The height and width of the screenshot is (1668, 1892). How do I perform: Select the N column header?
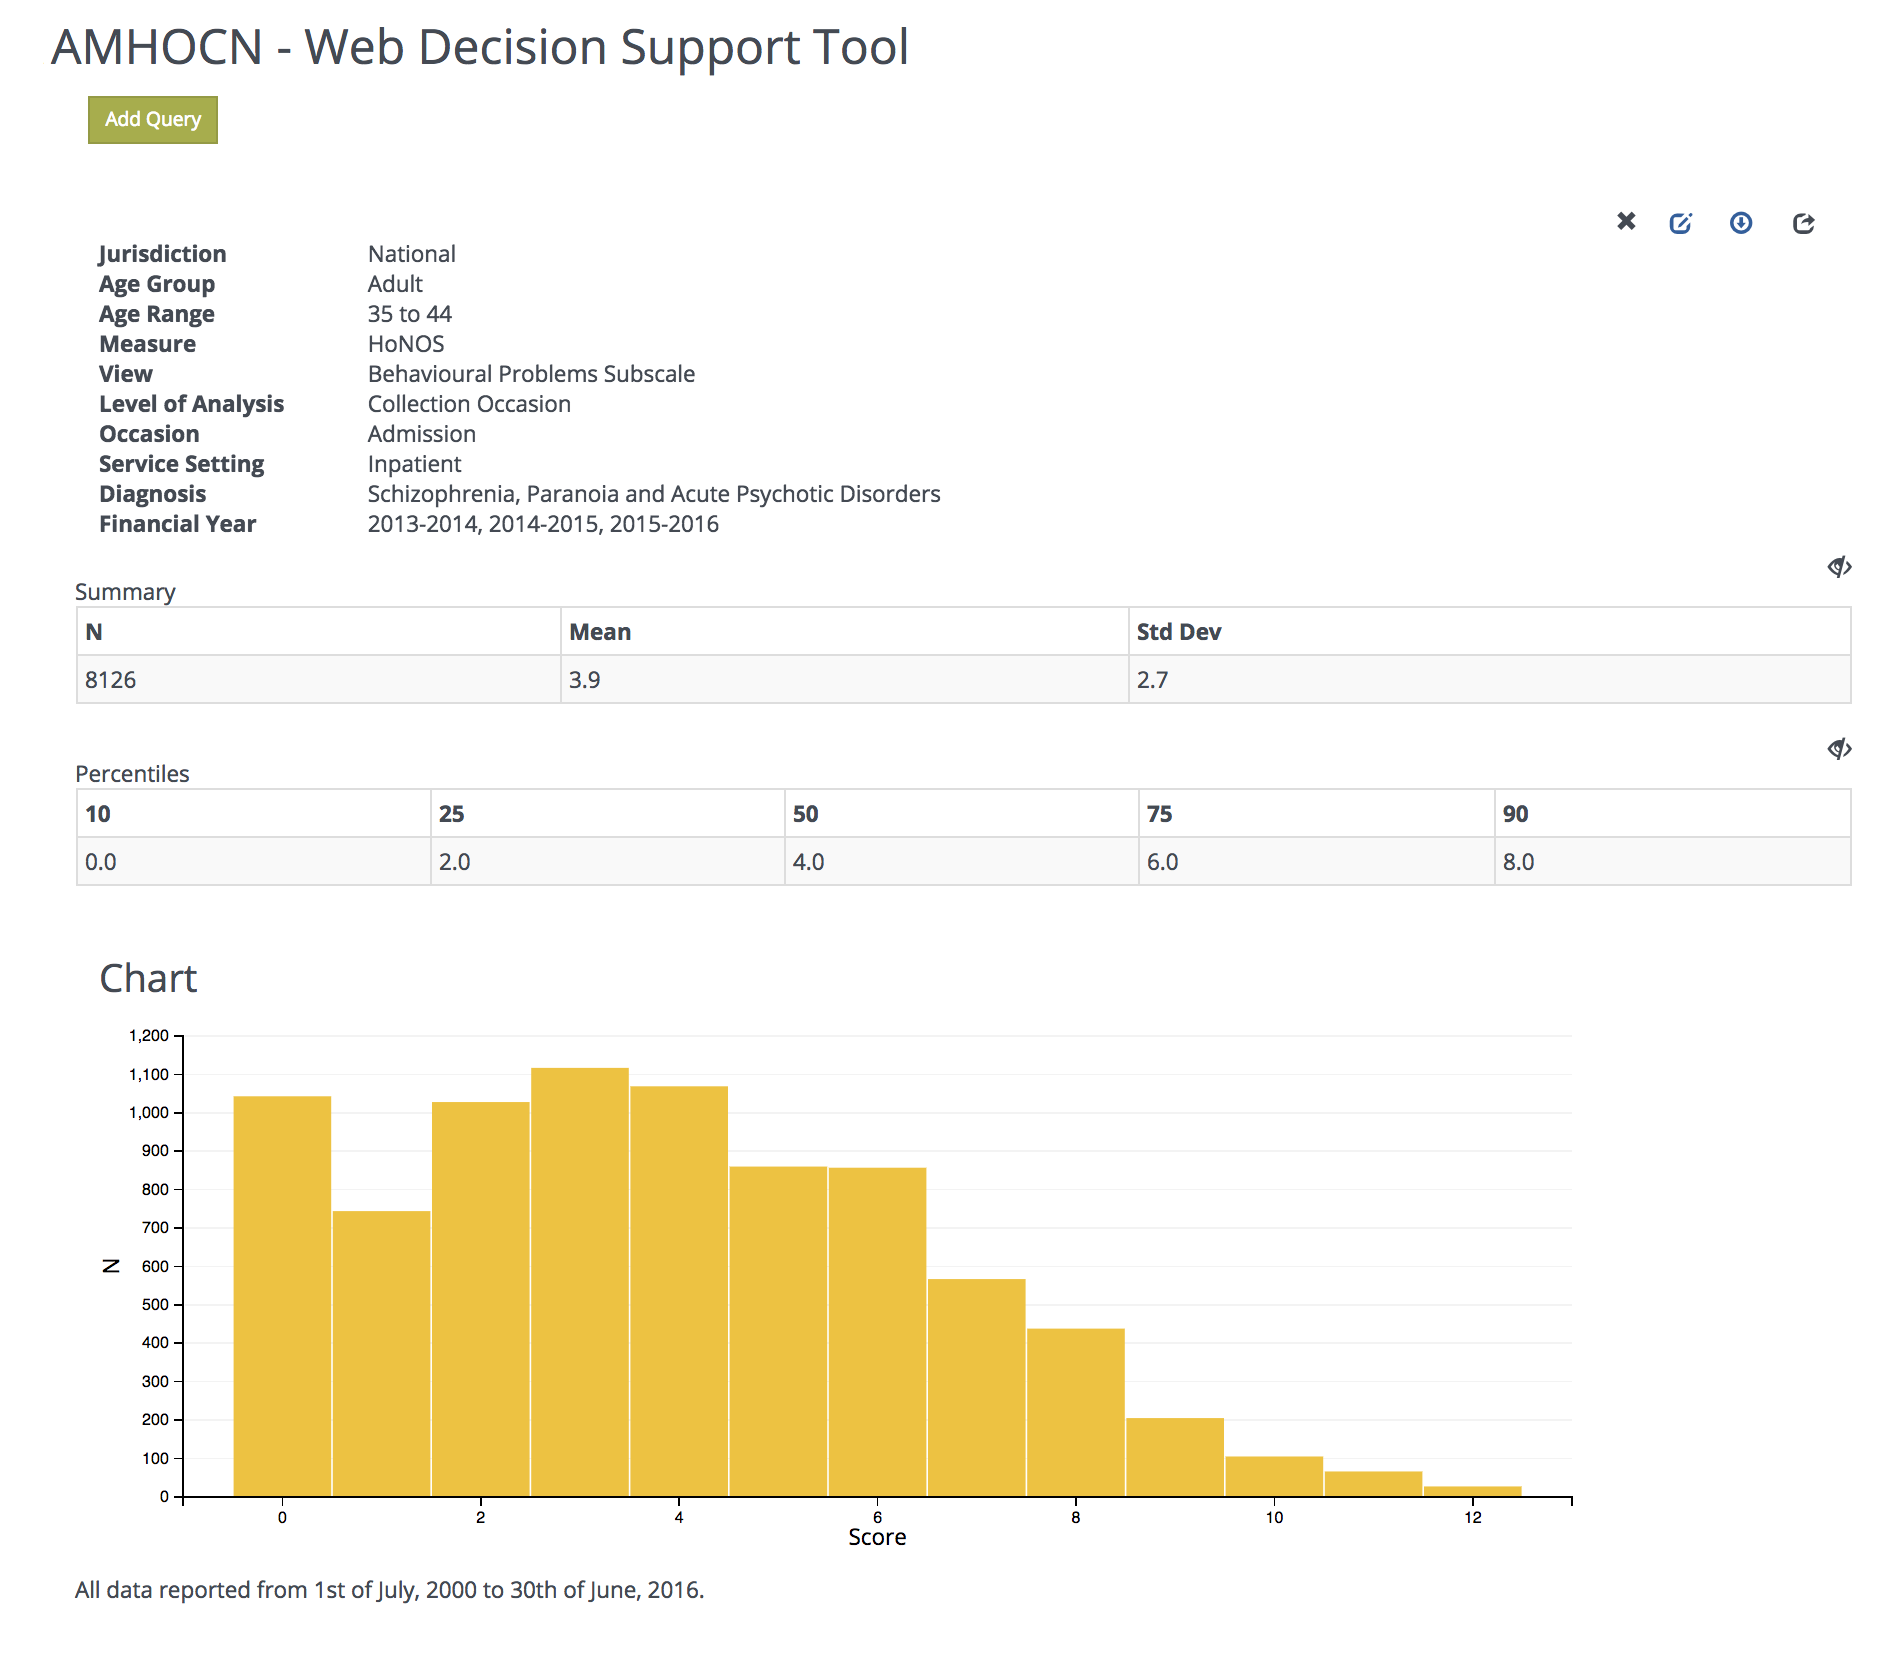pyautogui.click(x=92, y=631)
